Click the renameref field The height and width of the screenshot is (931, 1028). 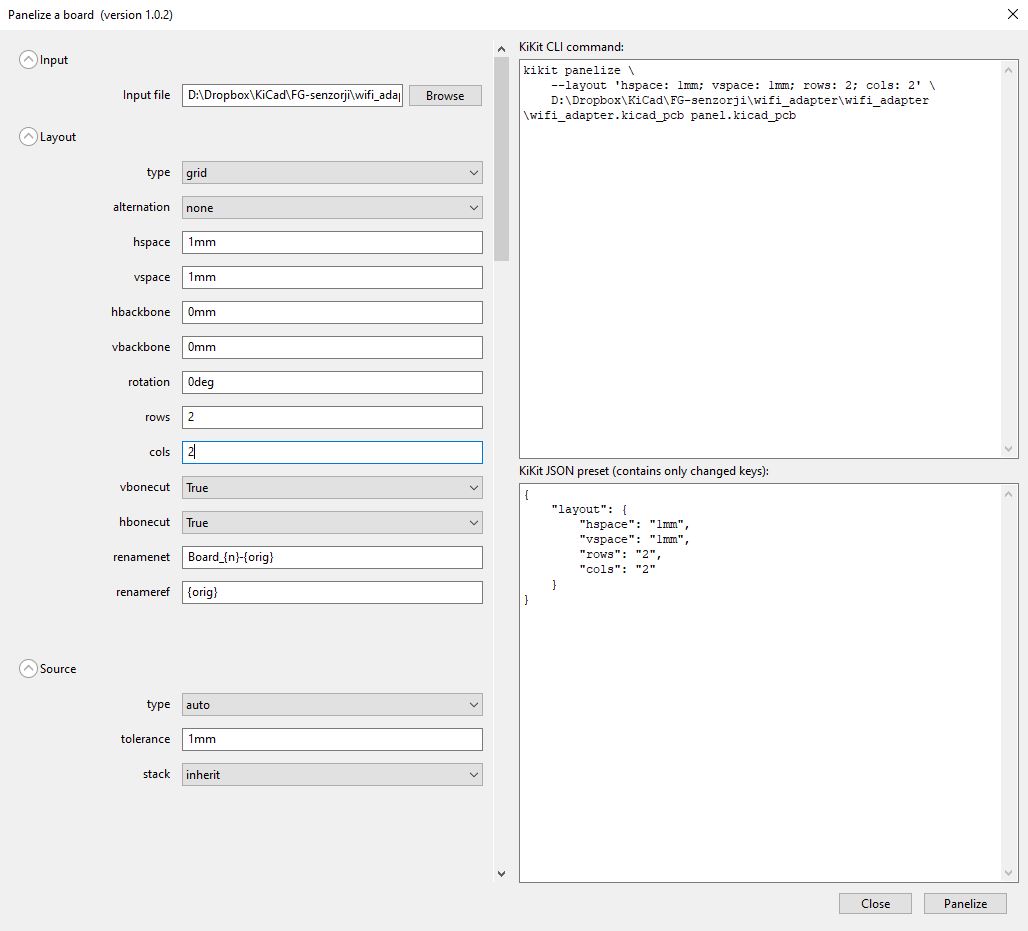(x=332, y=592)
